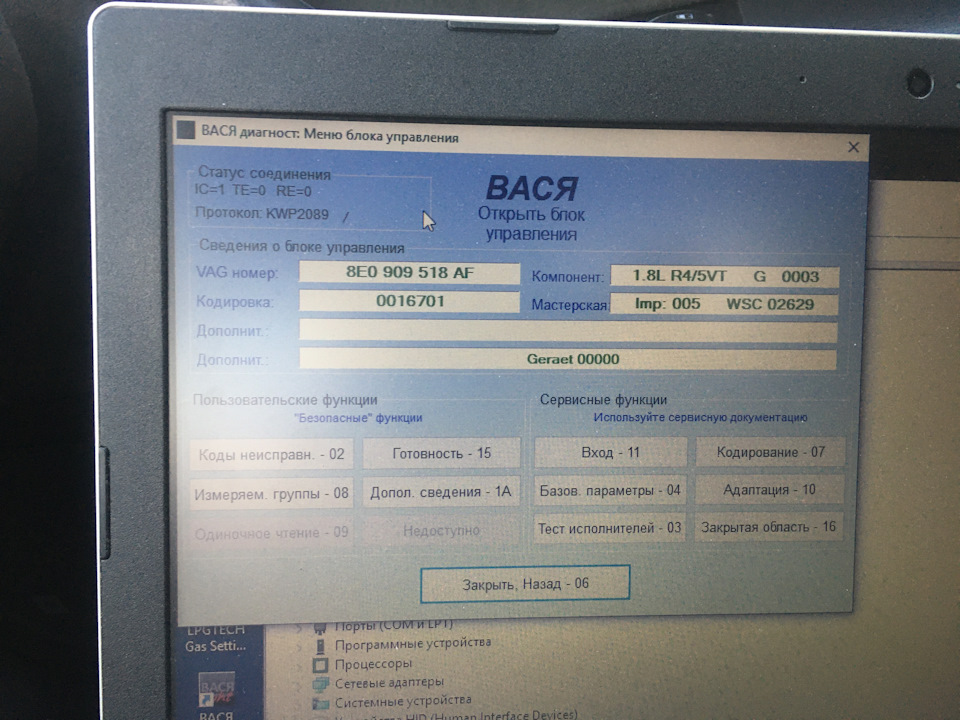This screenshot has height=720, width=960.
Task: Click the ВАСЯ logo heading
Action: (531, 189)
